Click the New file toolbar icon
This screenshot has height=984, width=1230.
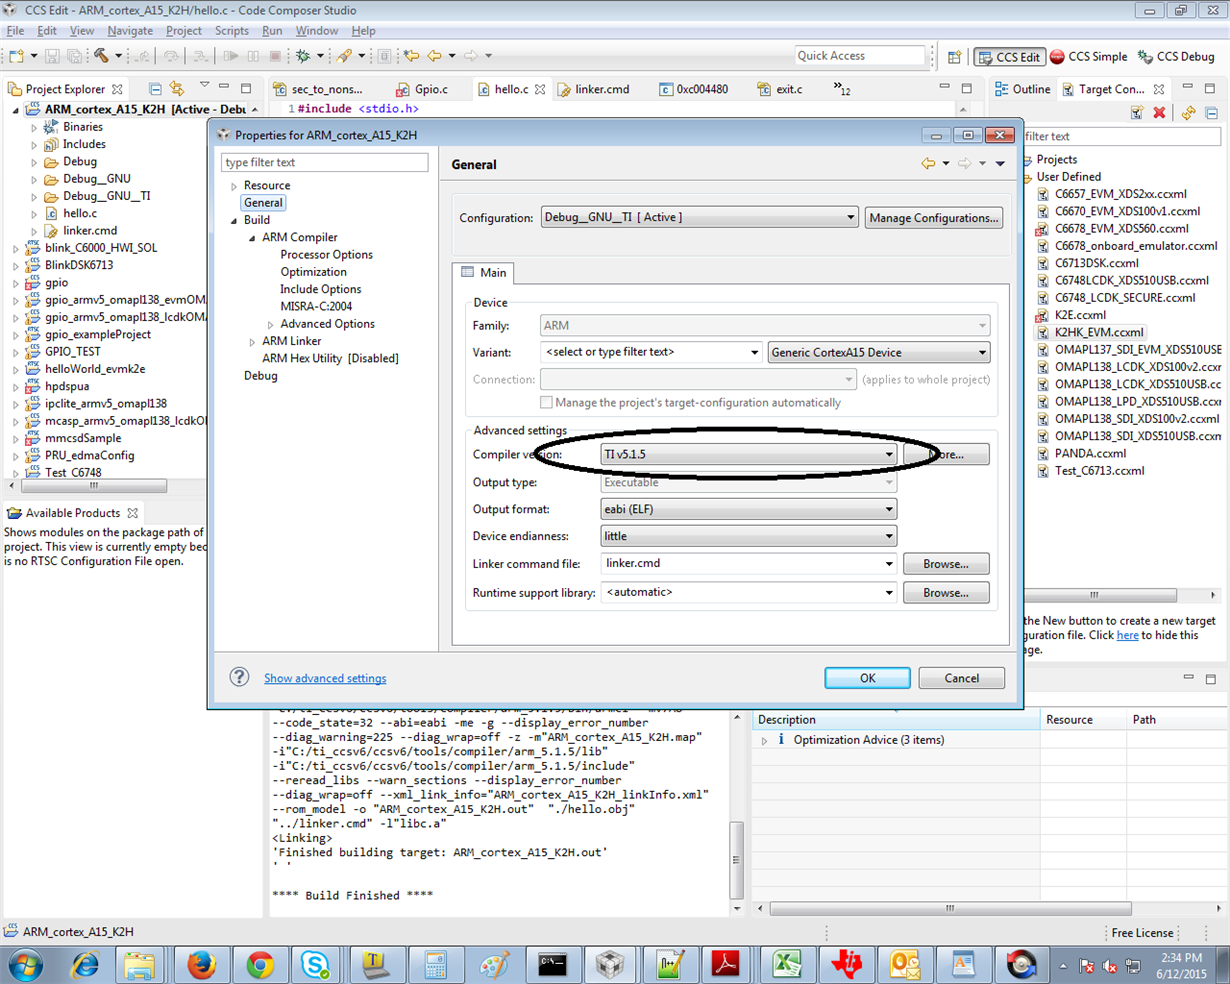17,56
